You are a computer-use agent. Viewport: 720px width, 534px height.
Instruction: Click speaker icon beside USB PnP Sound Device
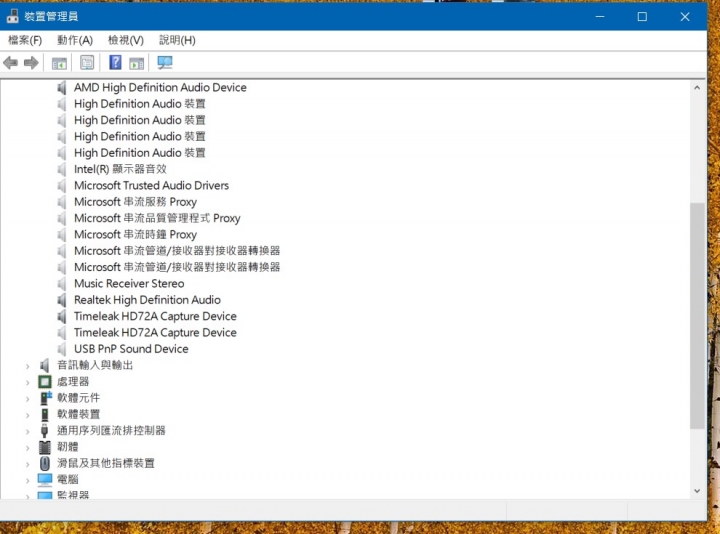[62, 349]
